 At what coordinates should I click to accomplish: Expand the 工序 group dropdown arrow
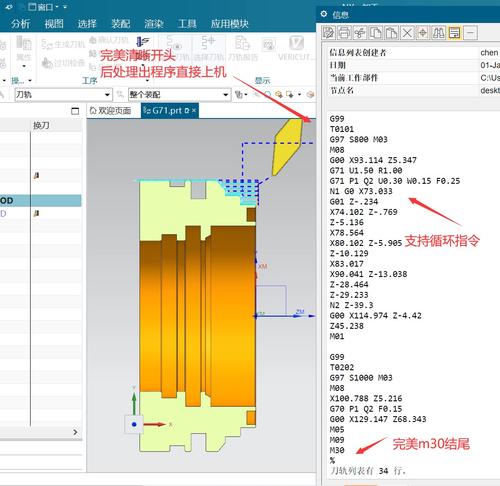click(147, 81)
